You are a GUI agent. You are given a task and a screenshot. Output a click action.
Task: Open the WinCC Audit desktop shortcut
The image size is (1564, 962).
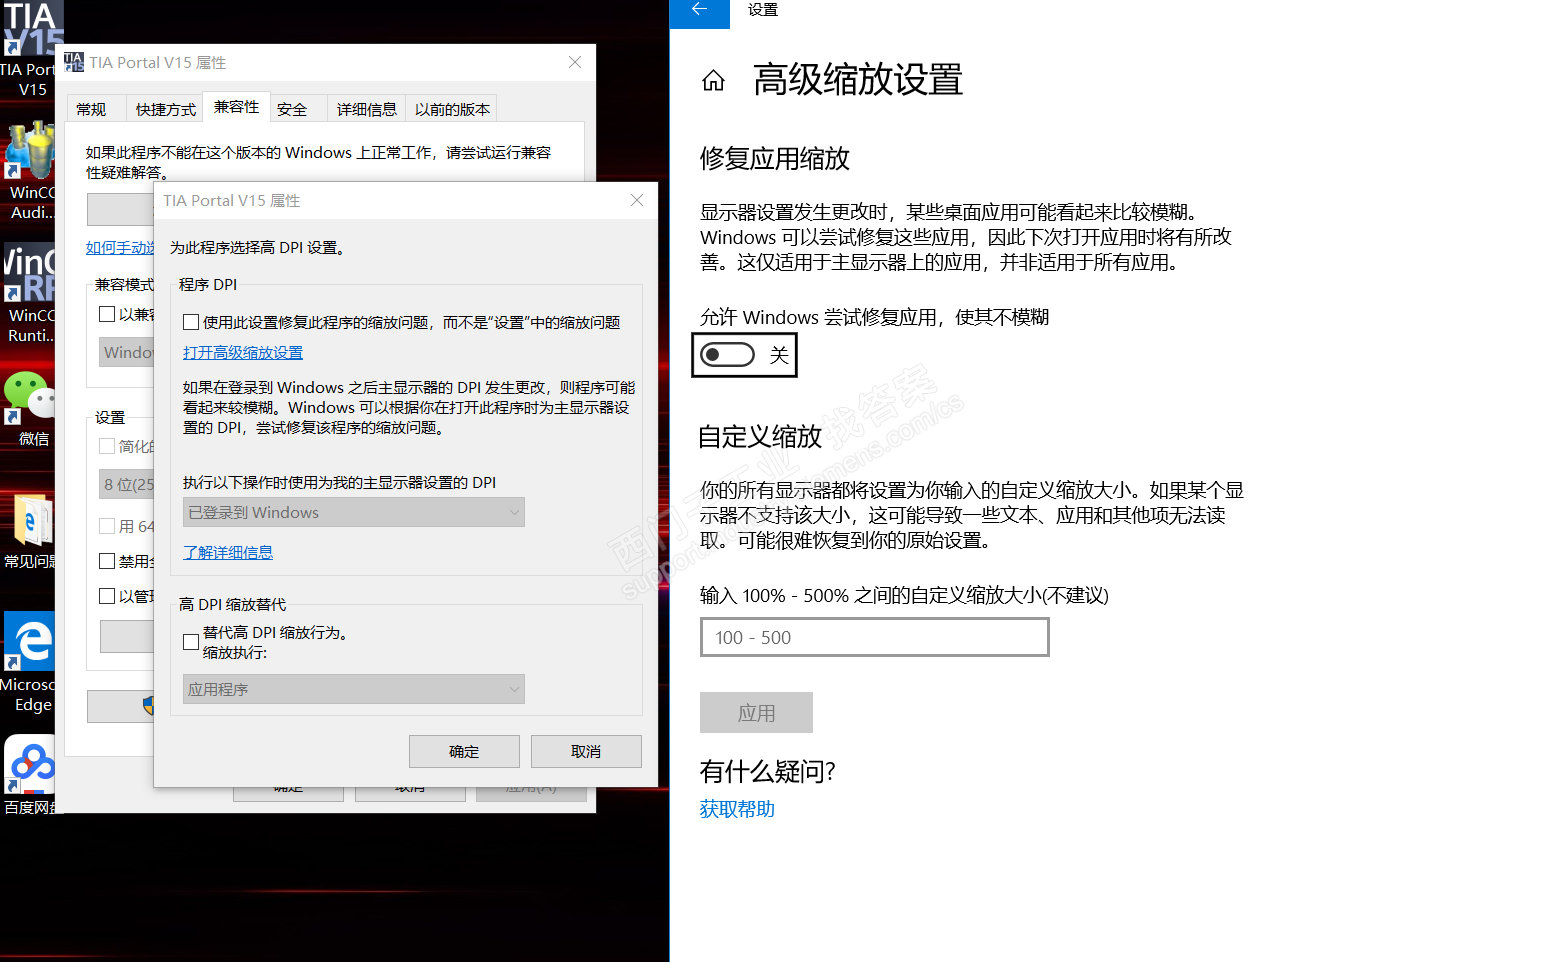coord(30,170)
